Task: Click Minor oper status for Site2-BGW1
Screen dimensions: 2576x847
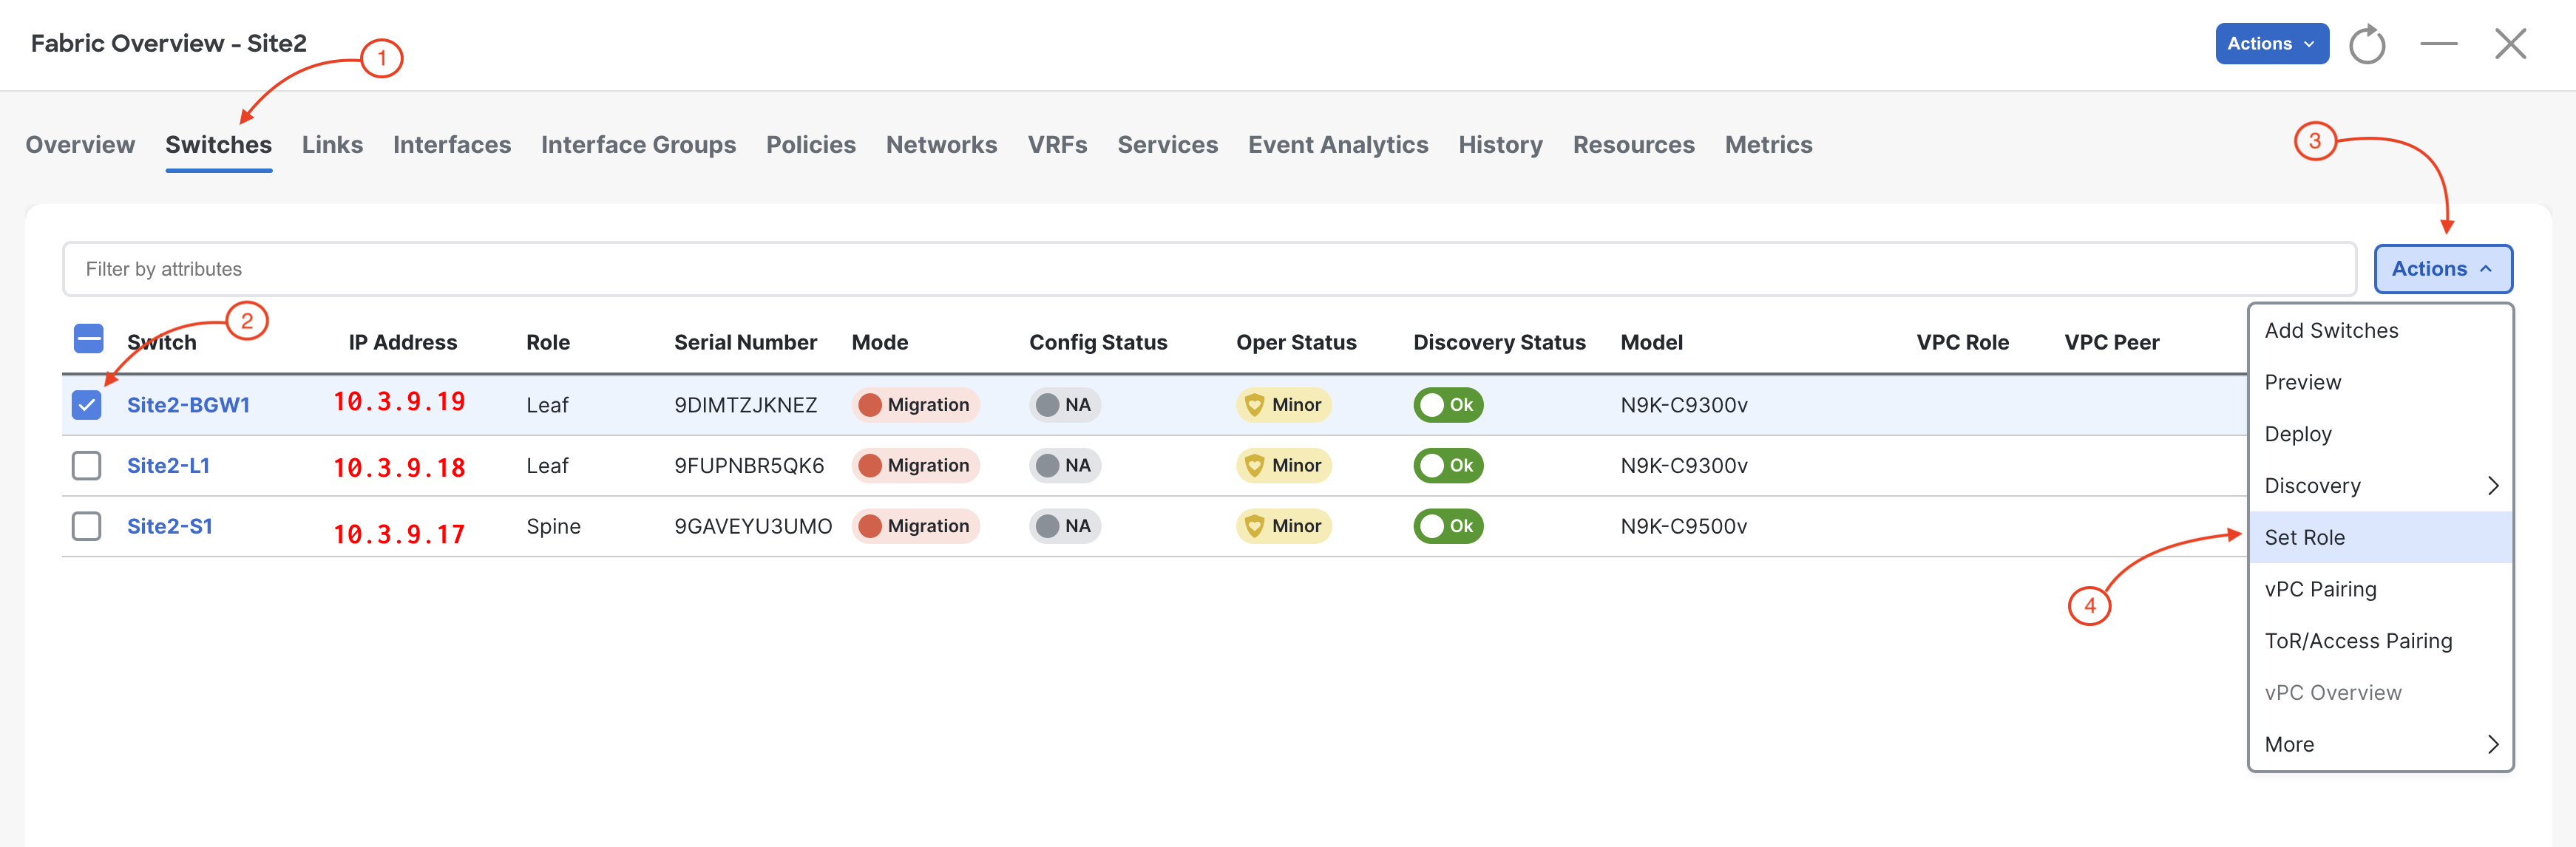Action: (x=1283, y=405)
